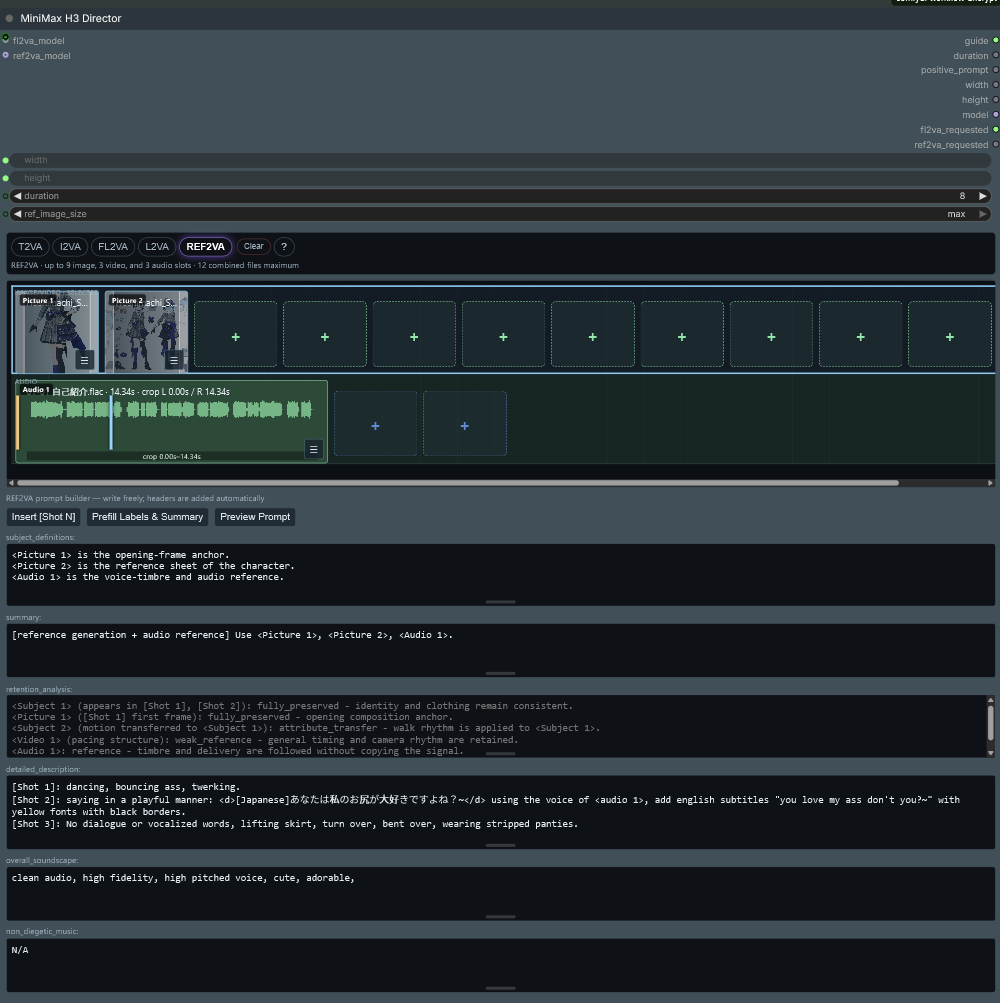Click the guide output port

(996, 40)
